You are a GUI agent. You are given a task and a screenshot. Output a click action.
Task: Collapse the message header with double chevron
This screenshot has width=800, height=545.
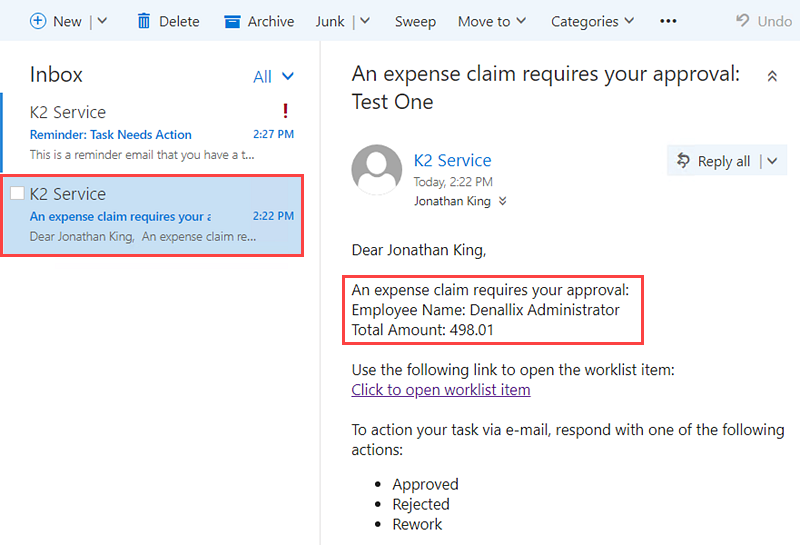[772, 77]
